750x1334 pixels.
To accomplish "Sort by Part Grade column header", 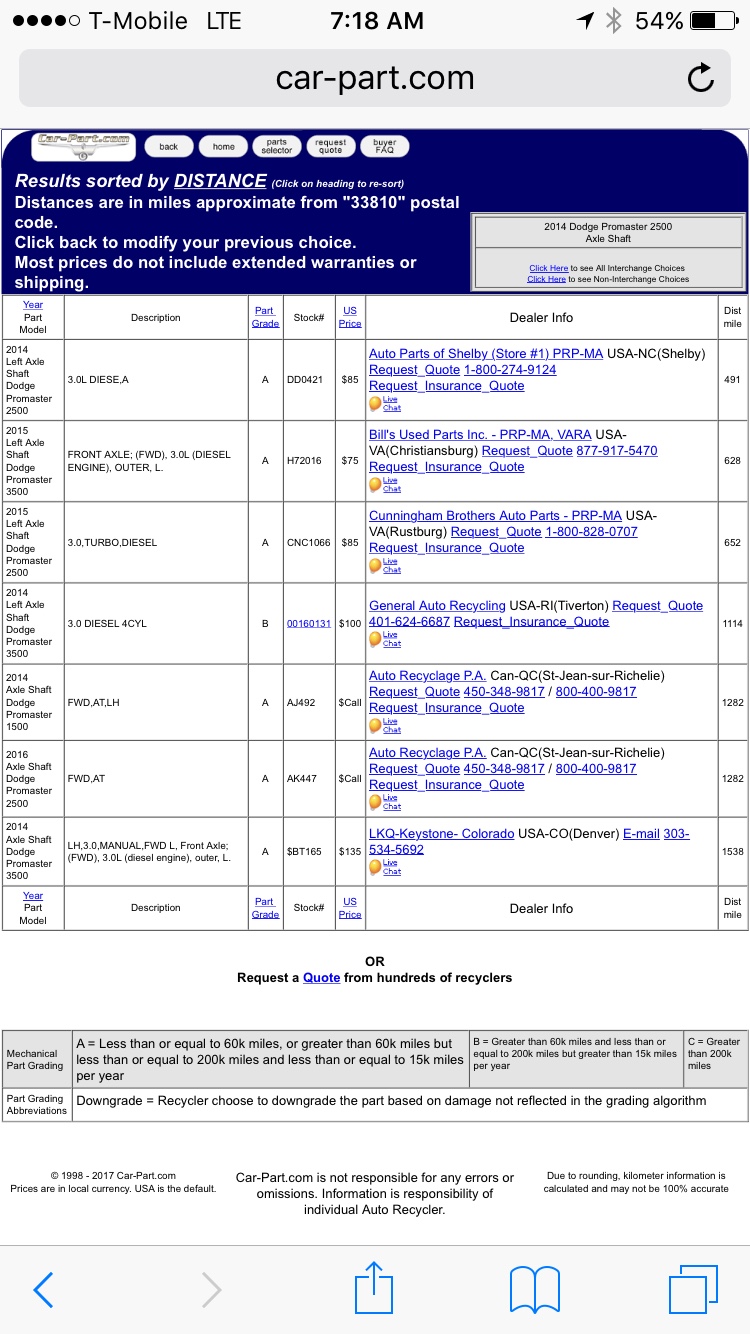I will (265, 317).
